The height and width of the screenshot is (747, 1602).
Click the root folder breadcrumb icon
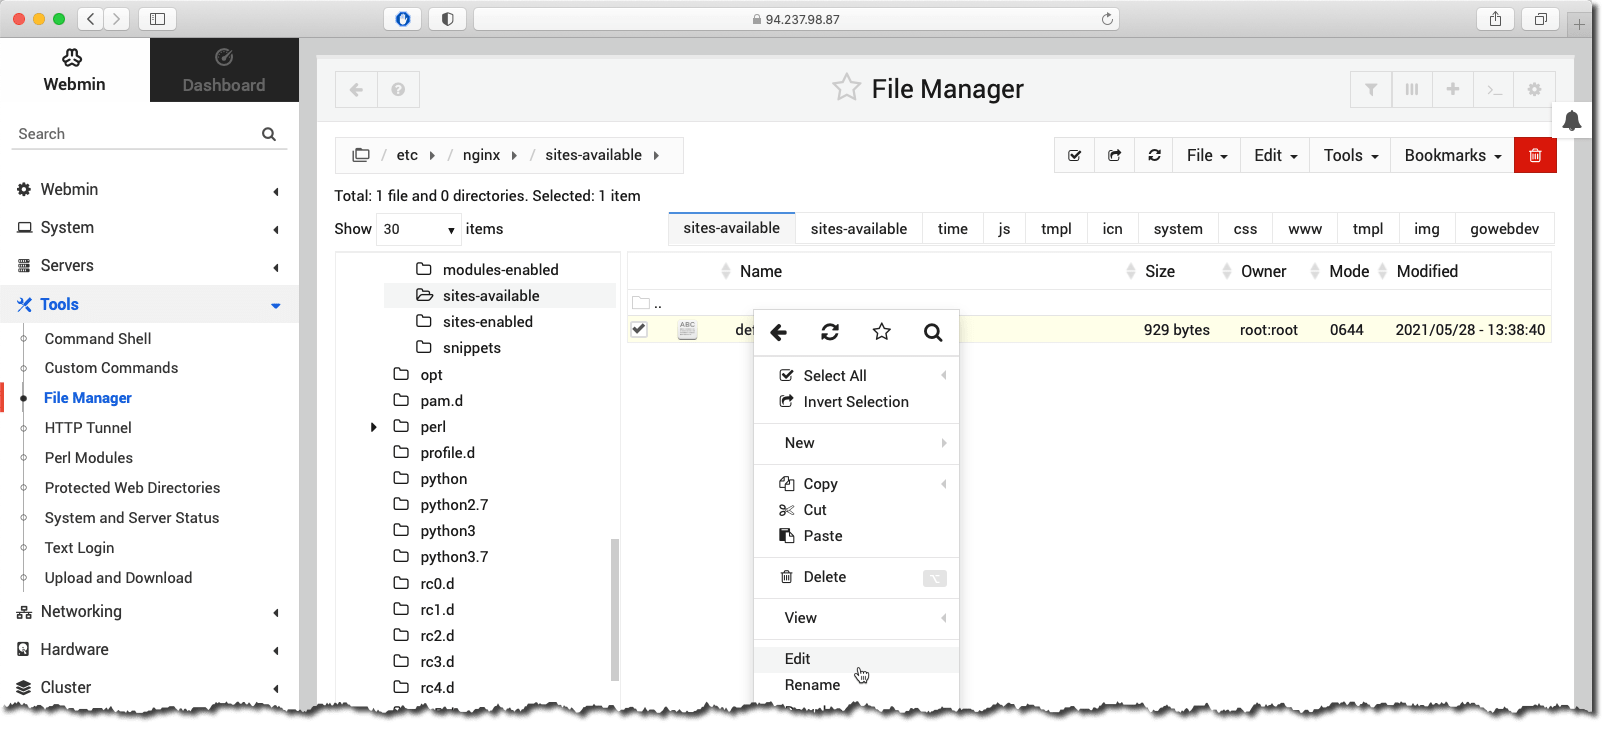361,155
